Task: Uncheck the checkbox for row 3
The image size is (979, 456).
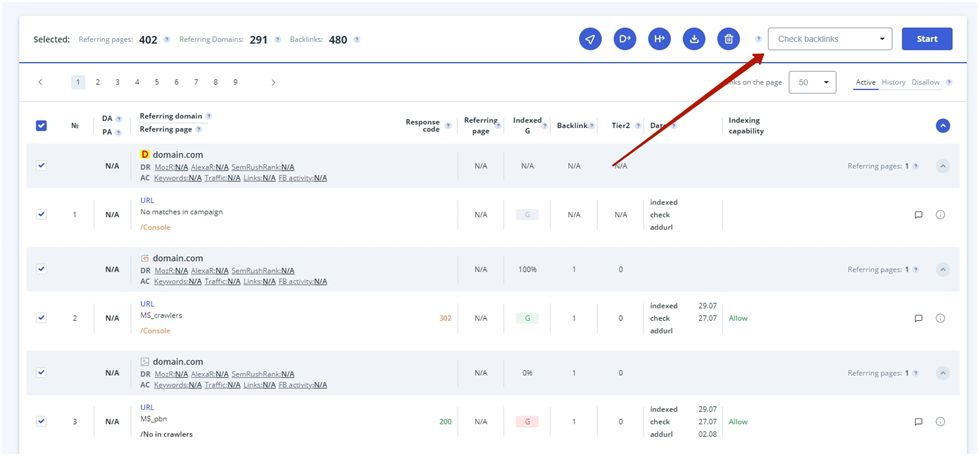Action: coord(41,422)
